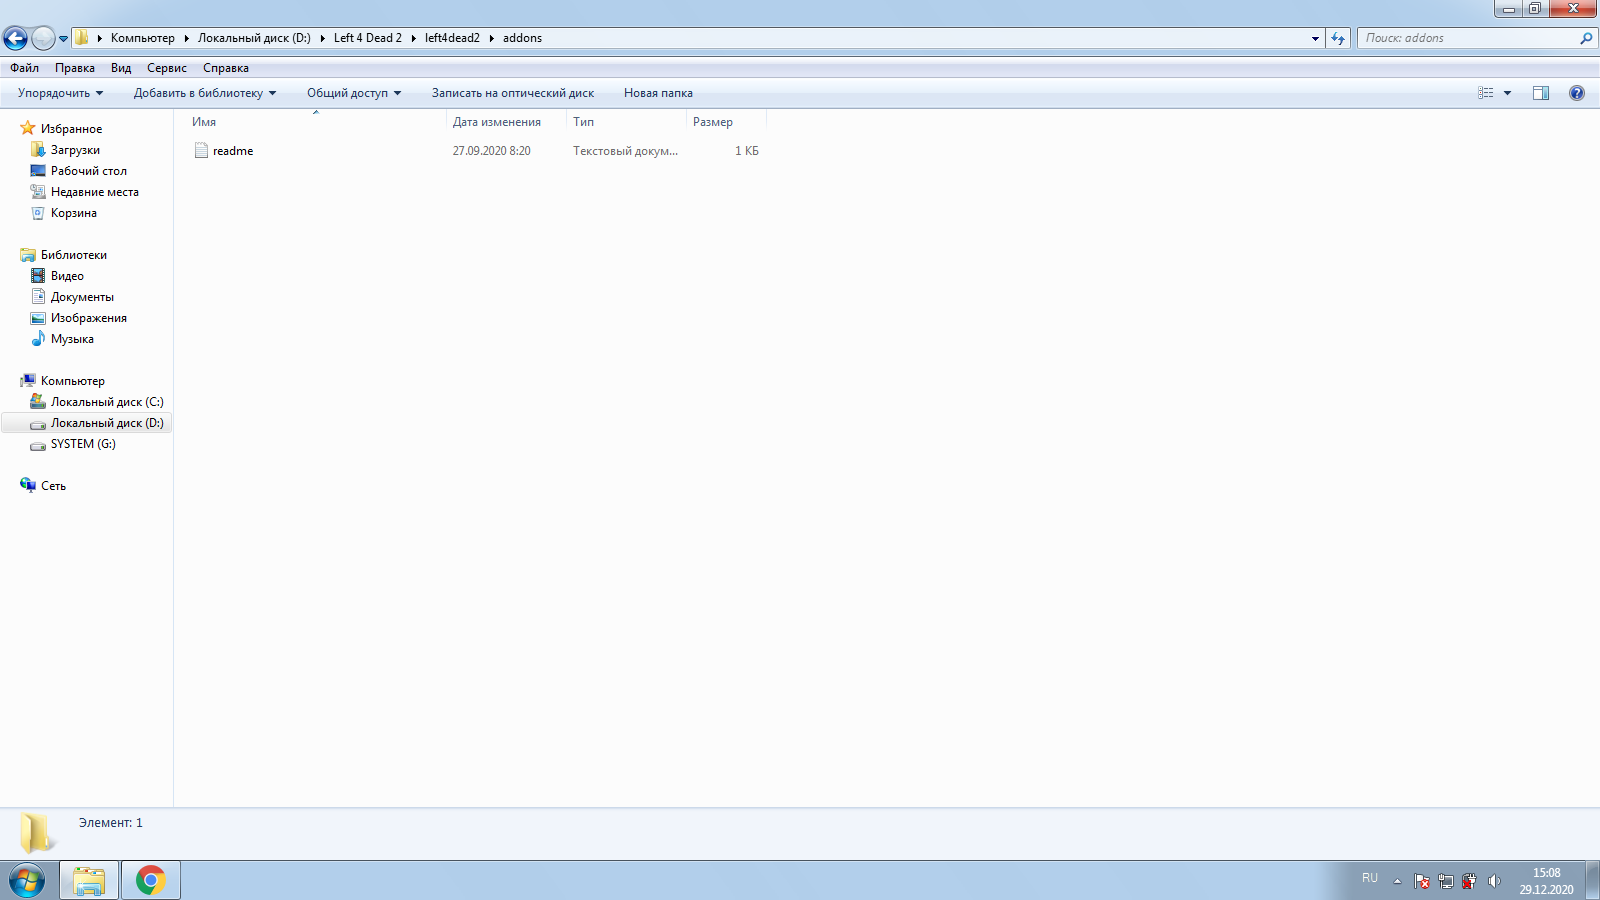
Task: Open the 'Документы' library
Action: pyautogui.click(x=82, y=297)
